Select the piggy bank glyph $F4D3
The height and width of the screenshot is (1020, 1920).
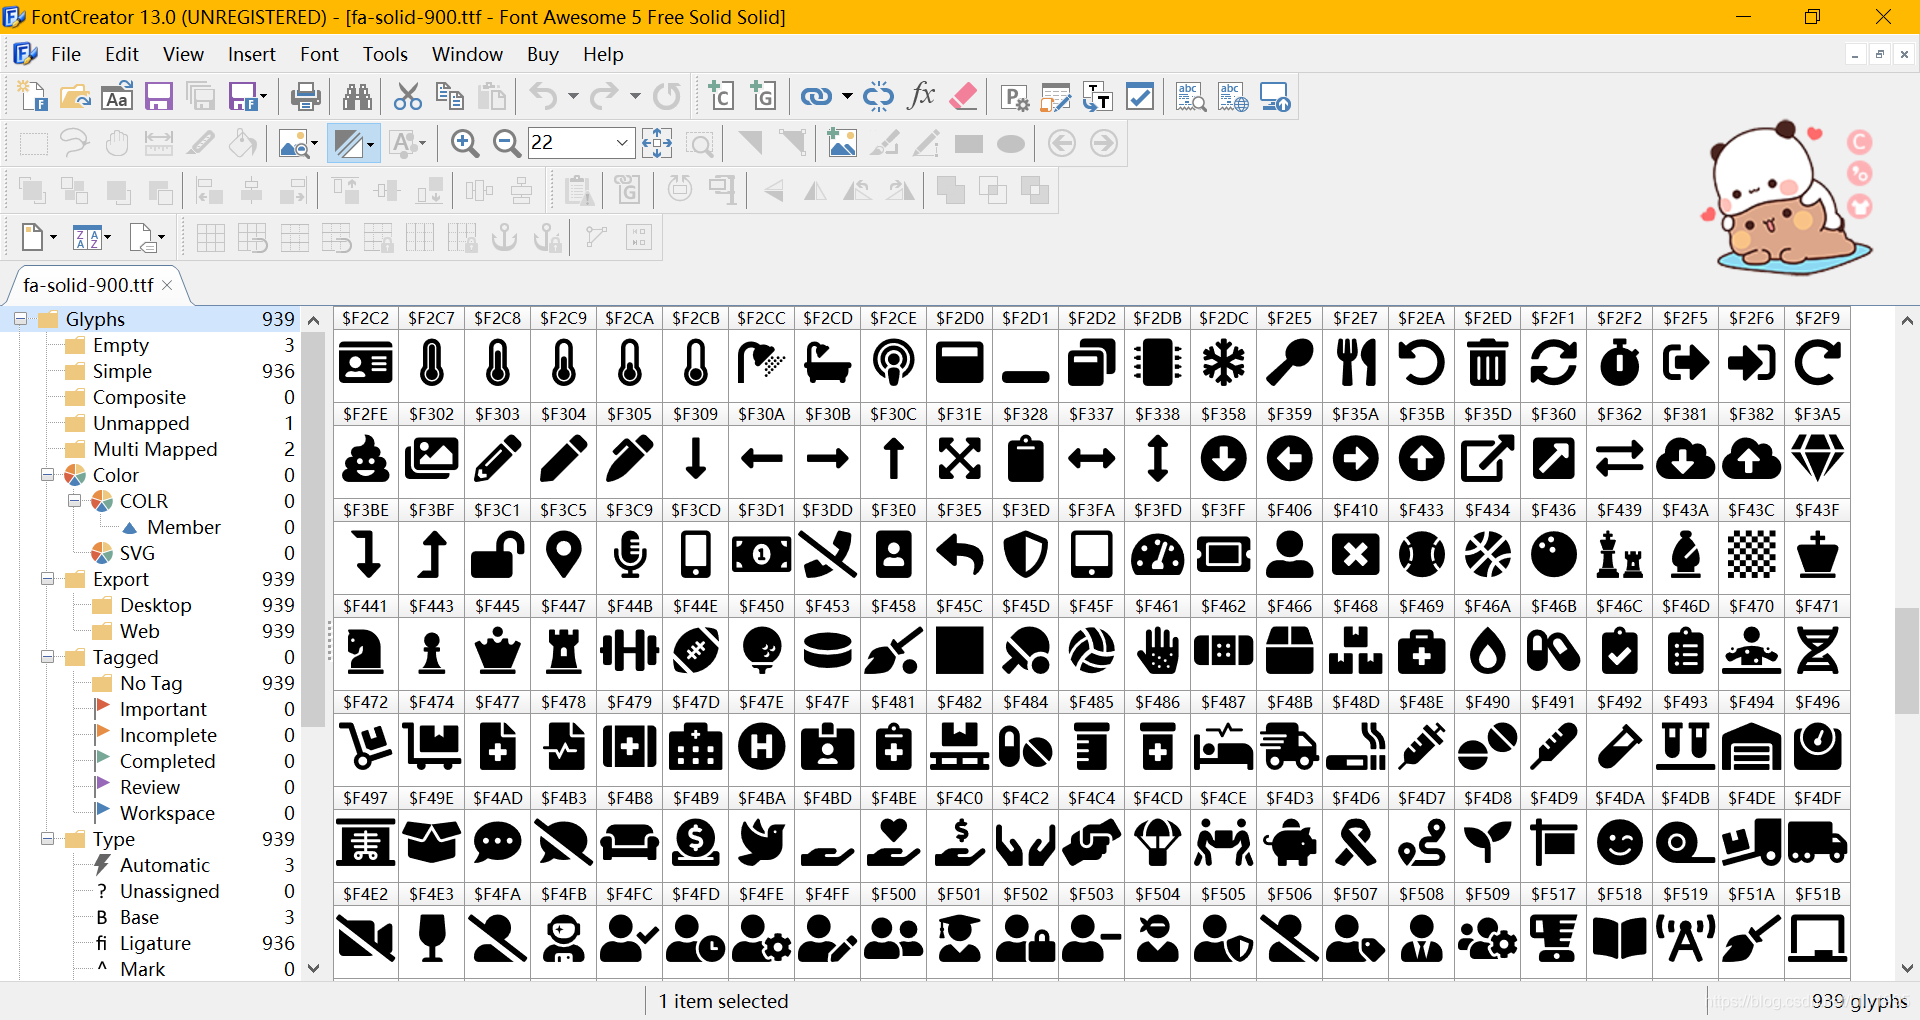1290,843
